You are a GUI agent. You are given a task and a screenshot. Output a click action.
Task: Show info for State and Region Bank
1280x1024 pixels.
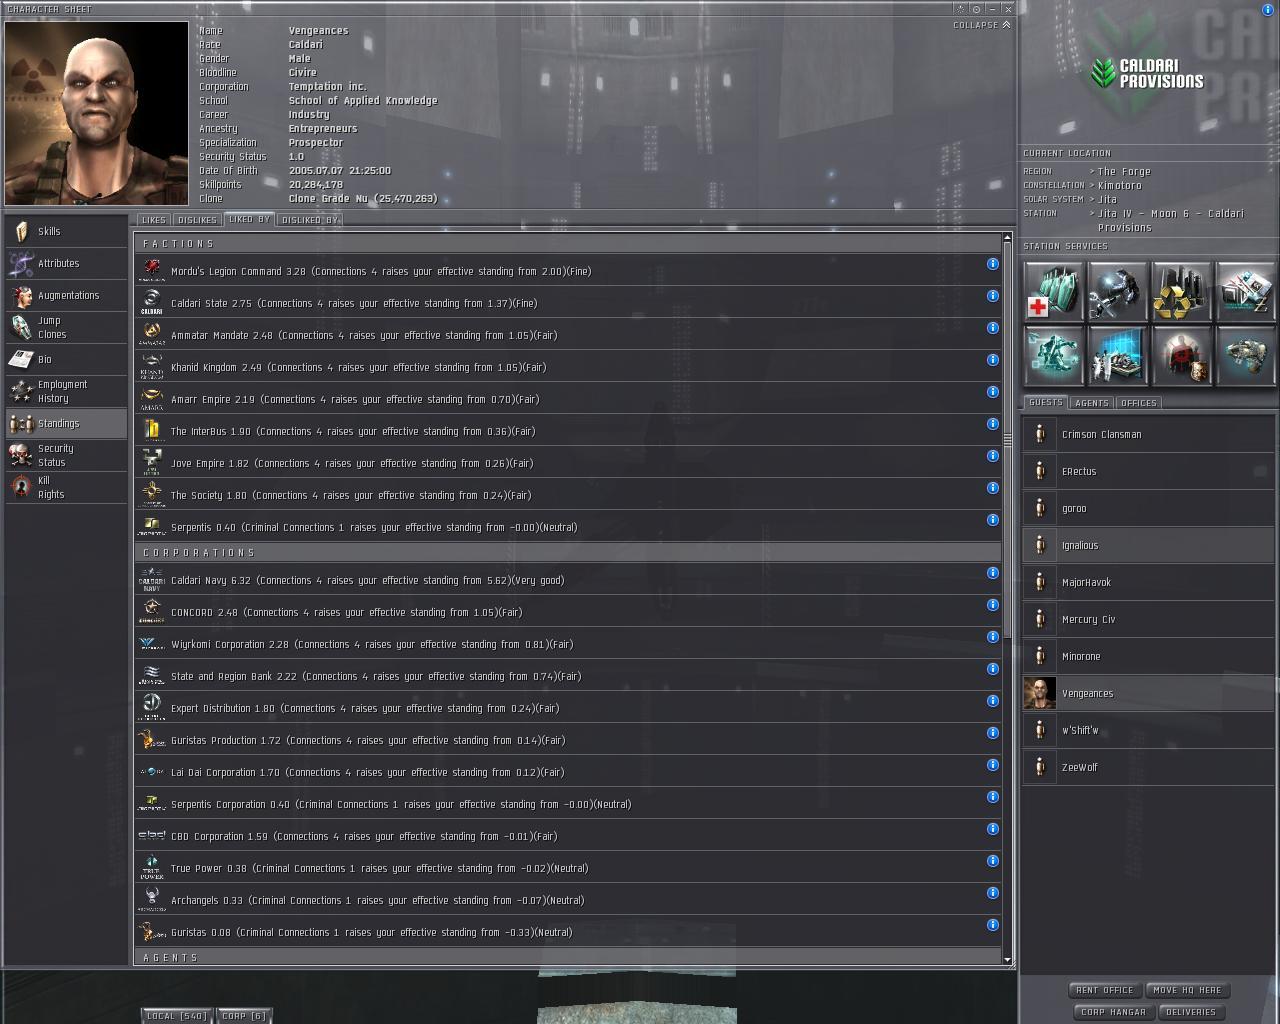(x=993, y=669)
